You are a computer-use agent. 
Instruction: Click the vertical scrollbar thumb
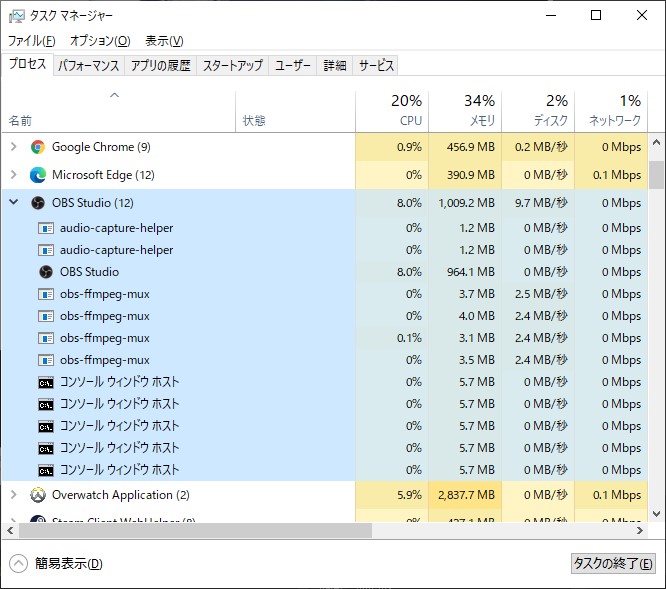click(656, 175)
